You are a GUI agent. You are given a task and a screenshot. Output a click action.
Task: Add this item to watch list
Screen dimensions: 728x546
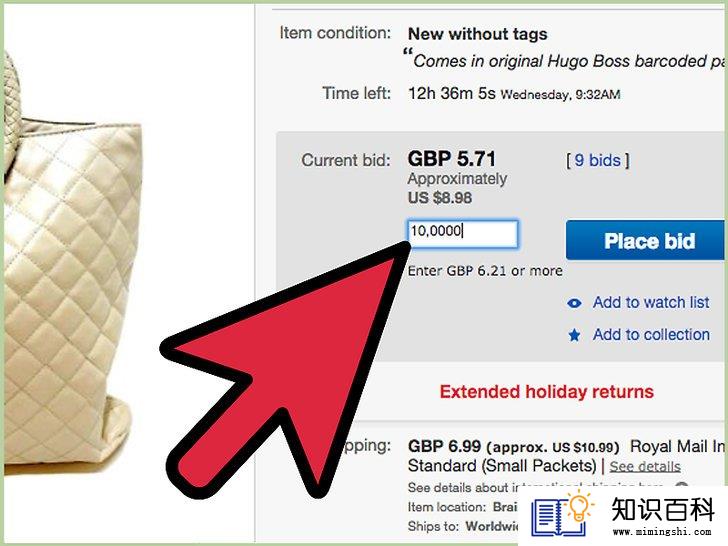point(651,302)
